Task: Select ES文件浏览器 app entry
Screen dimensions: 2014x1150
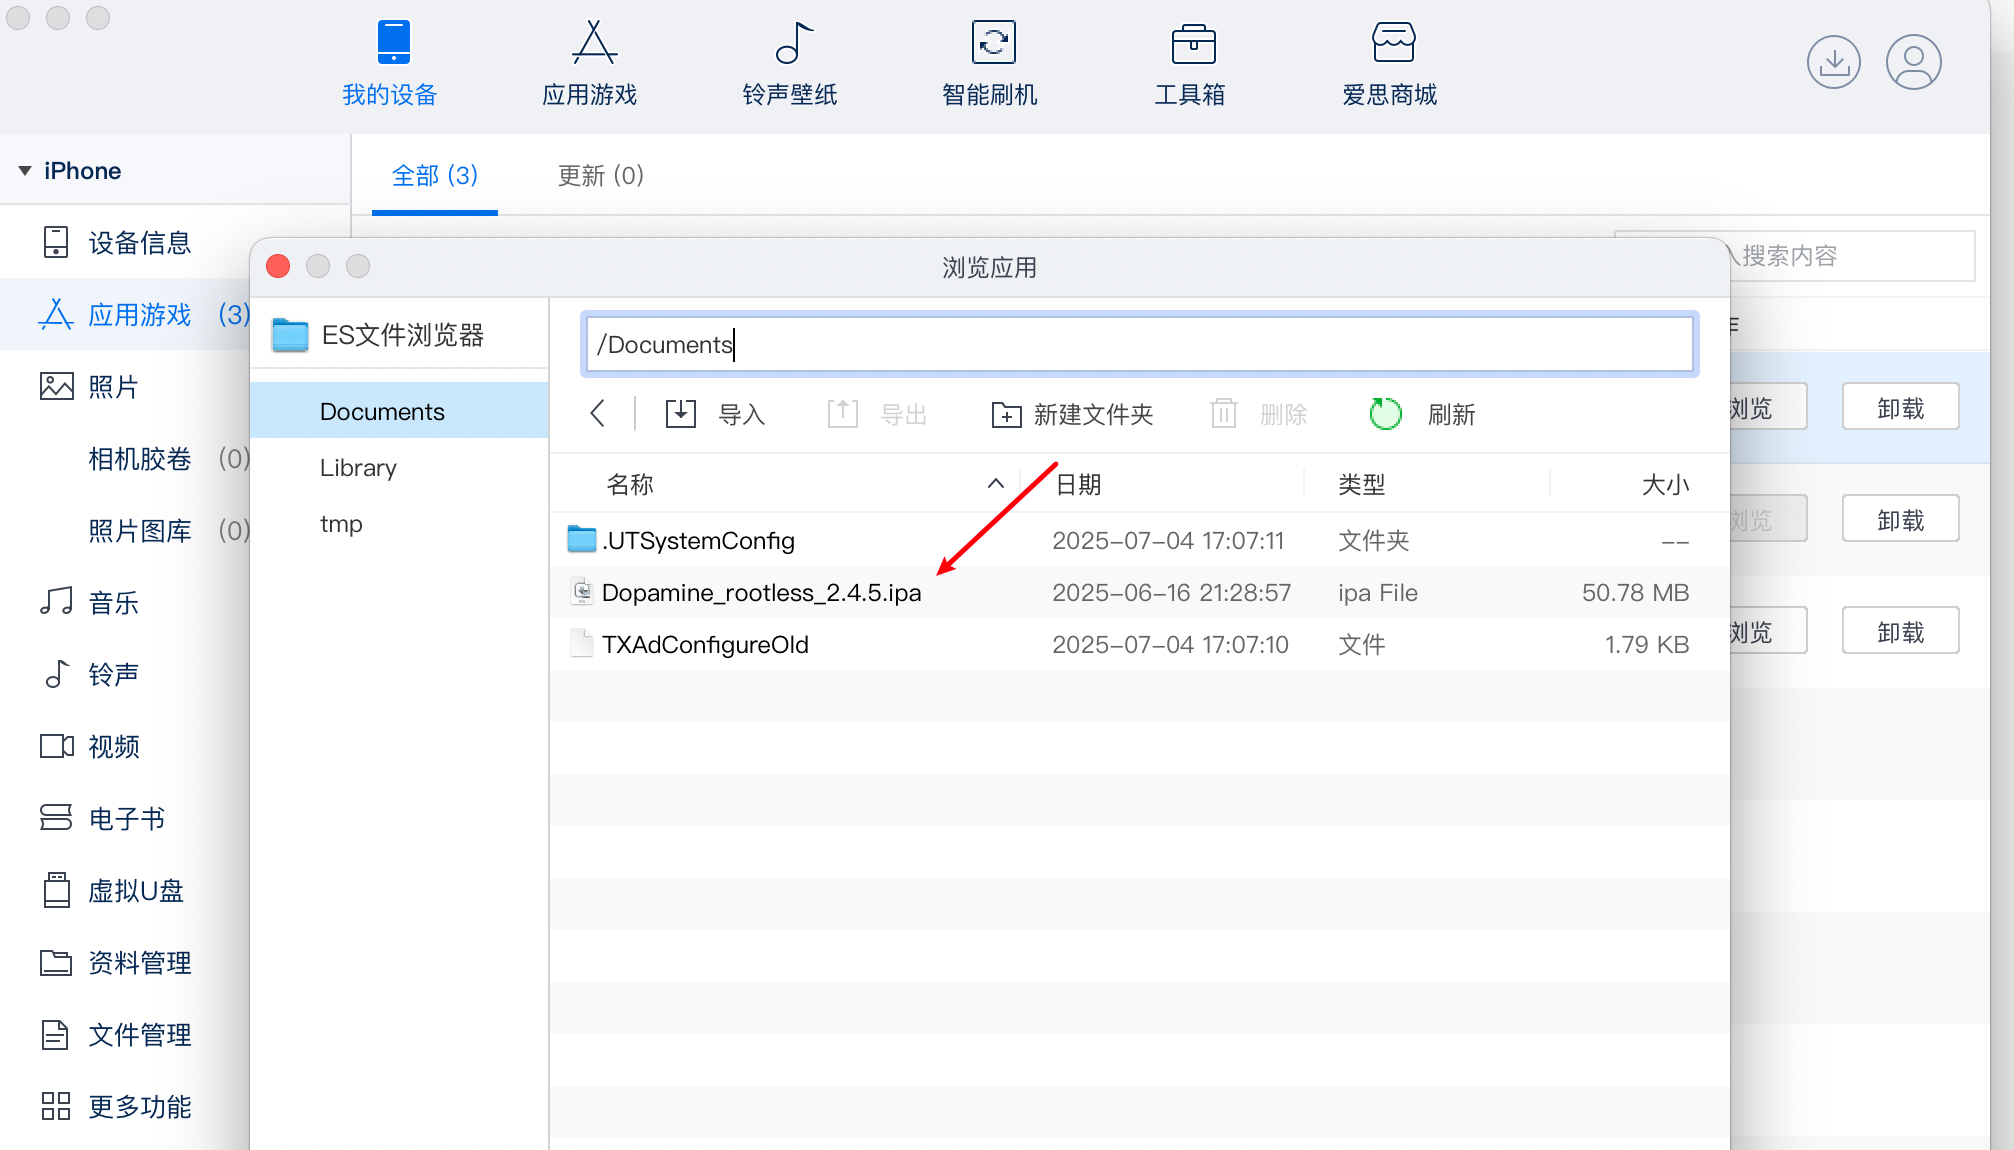Action: (x=399, y=335)
